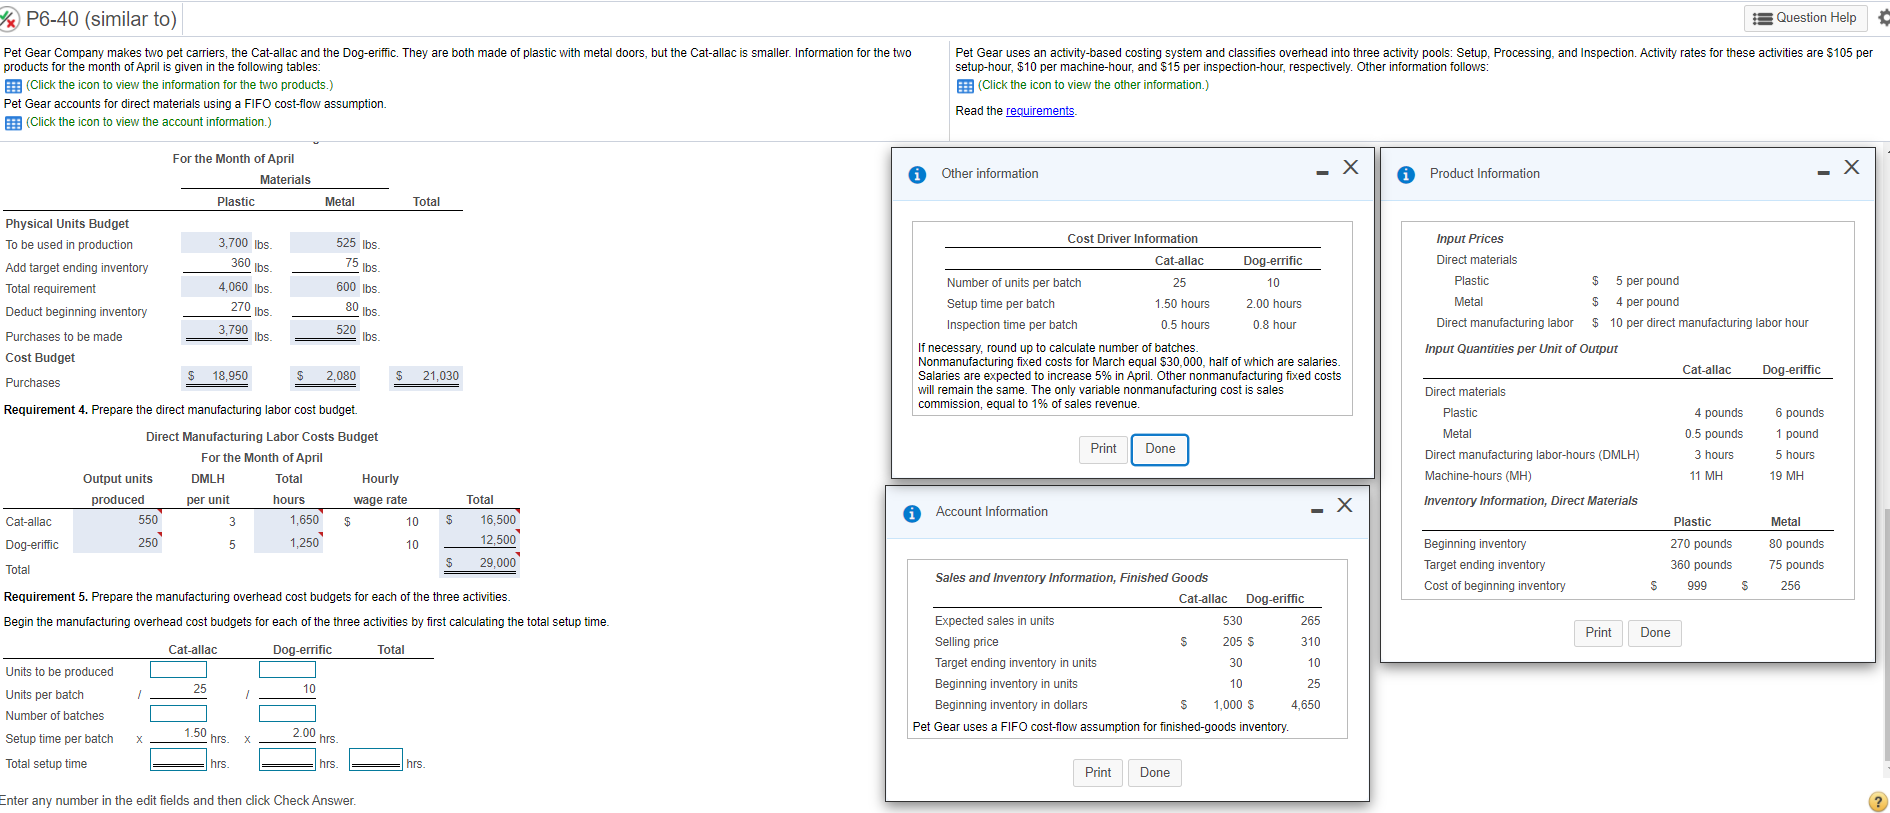The image size is (1890, 813).
Task: Click the info icon in Product Information dialog
Action: [x=1406, y=175]
